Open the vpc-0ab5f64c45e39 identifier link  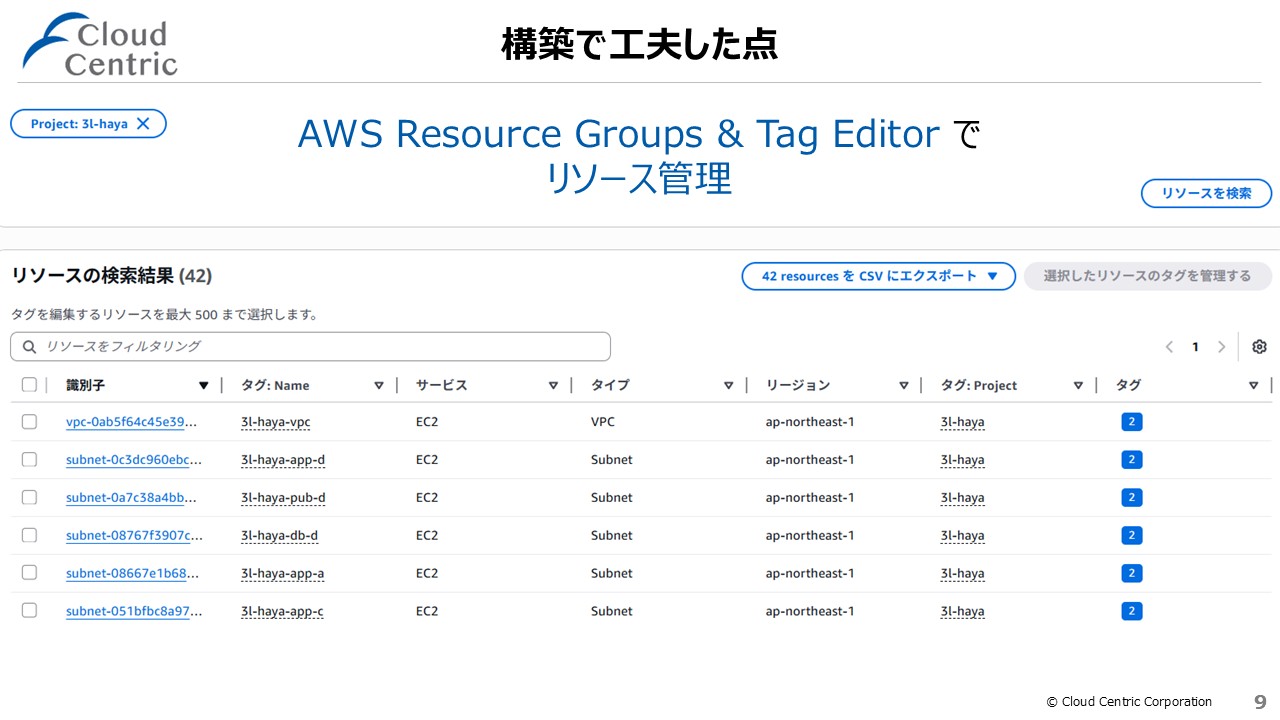click(131, 422)
